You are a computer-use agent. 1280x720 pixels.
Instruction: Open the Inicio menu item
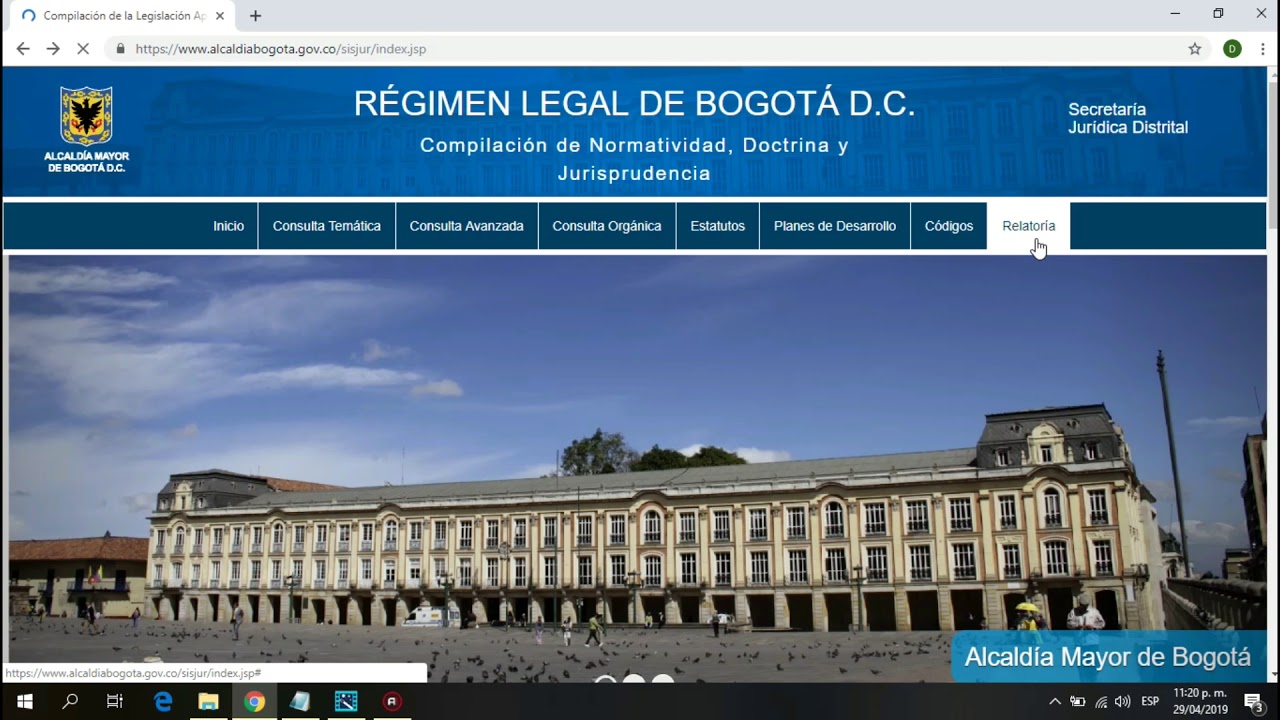228,226
